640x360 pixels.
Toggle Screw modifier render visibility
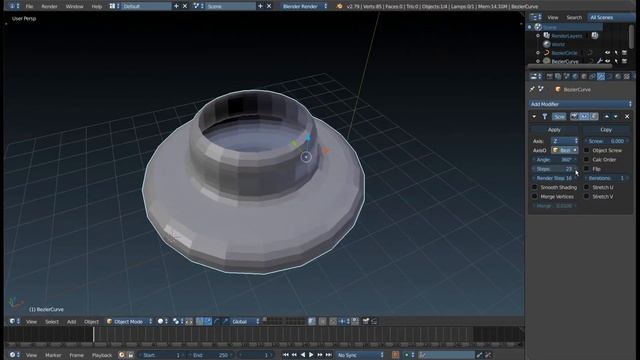click(x=574, y=117)
